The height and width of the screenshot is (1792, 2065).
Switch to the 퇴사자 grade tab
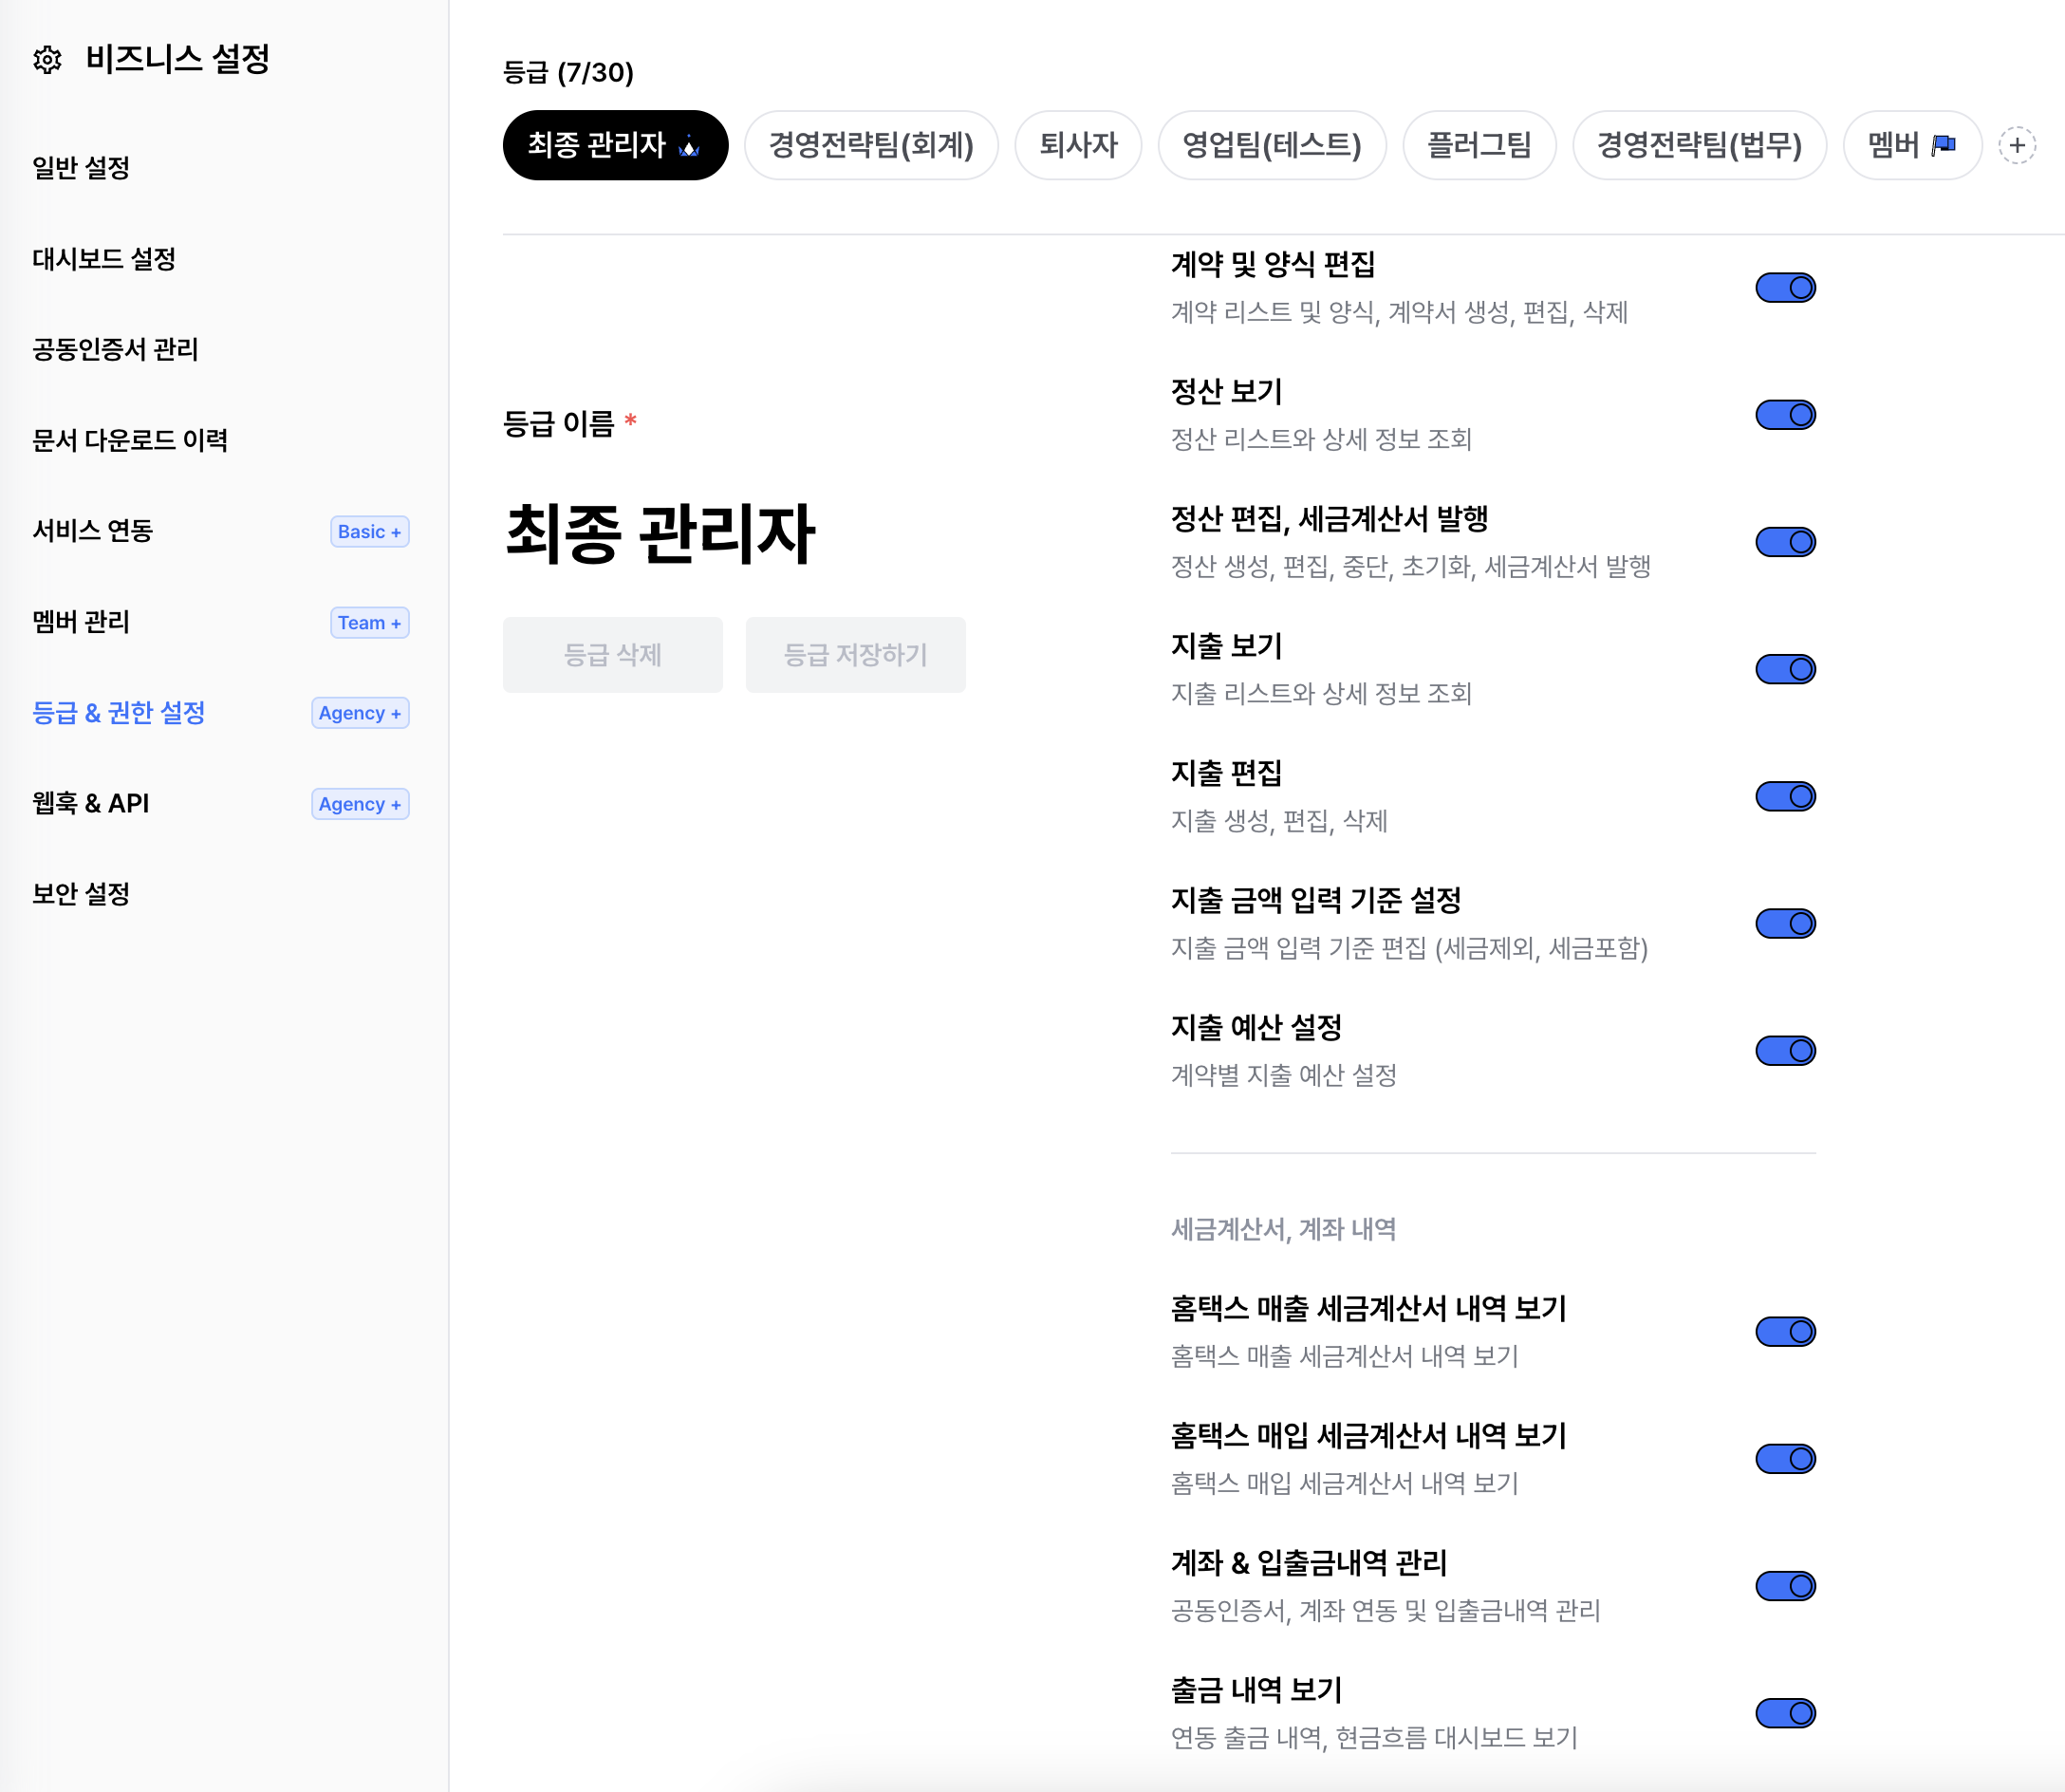pyautogui.click(x=1077, y=146)
